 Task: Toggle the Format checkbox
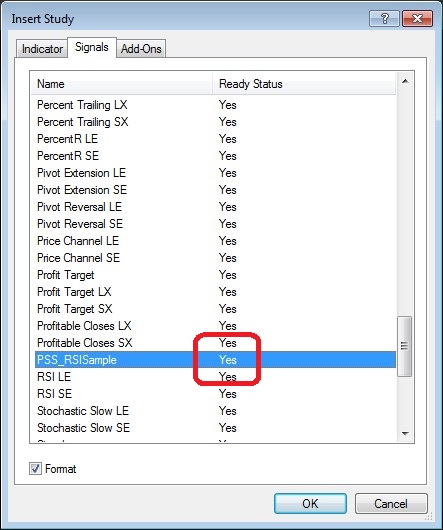[35, 469]
